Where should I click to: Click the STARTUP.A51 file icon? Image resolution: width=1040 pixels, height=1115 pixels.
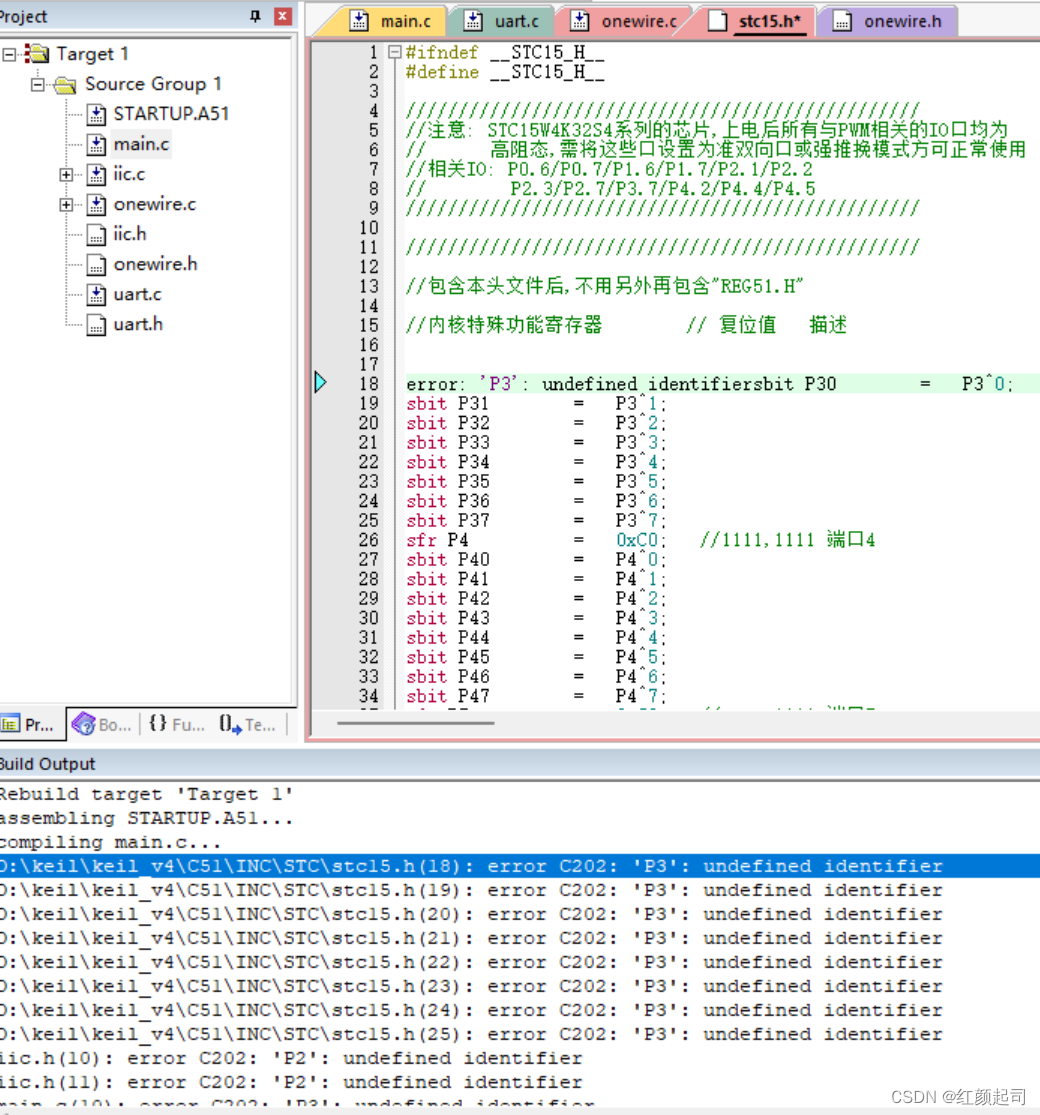pyautogui.click(x=94, y=114)
